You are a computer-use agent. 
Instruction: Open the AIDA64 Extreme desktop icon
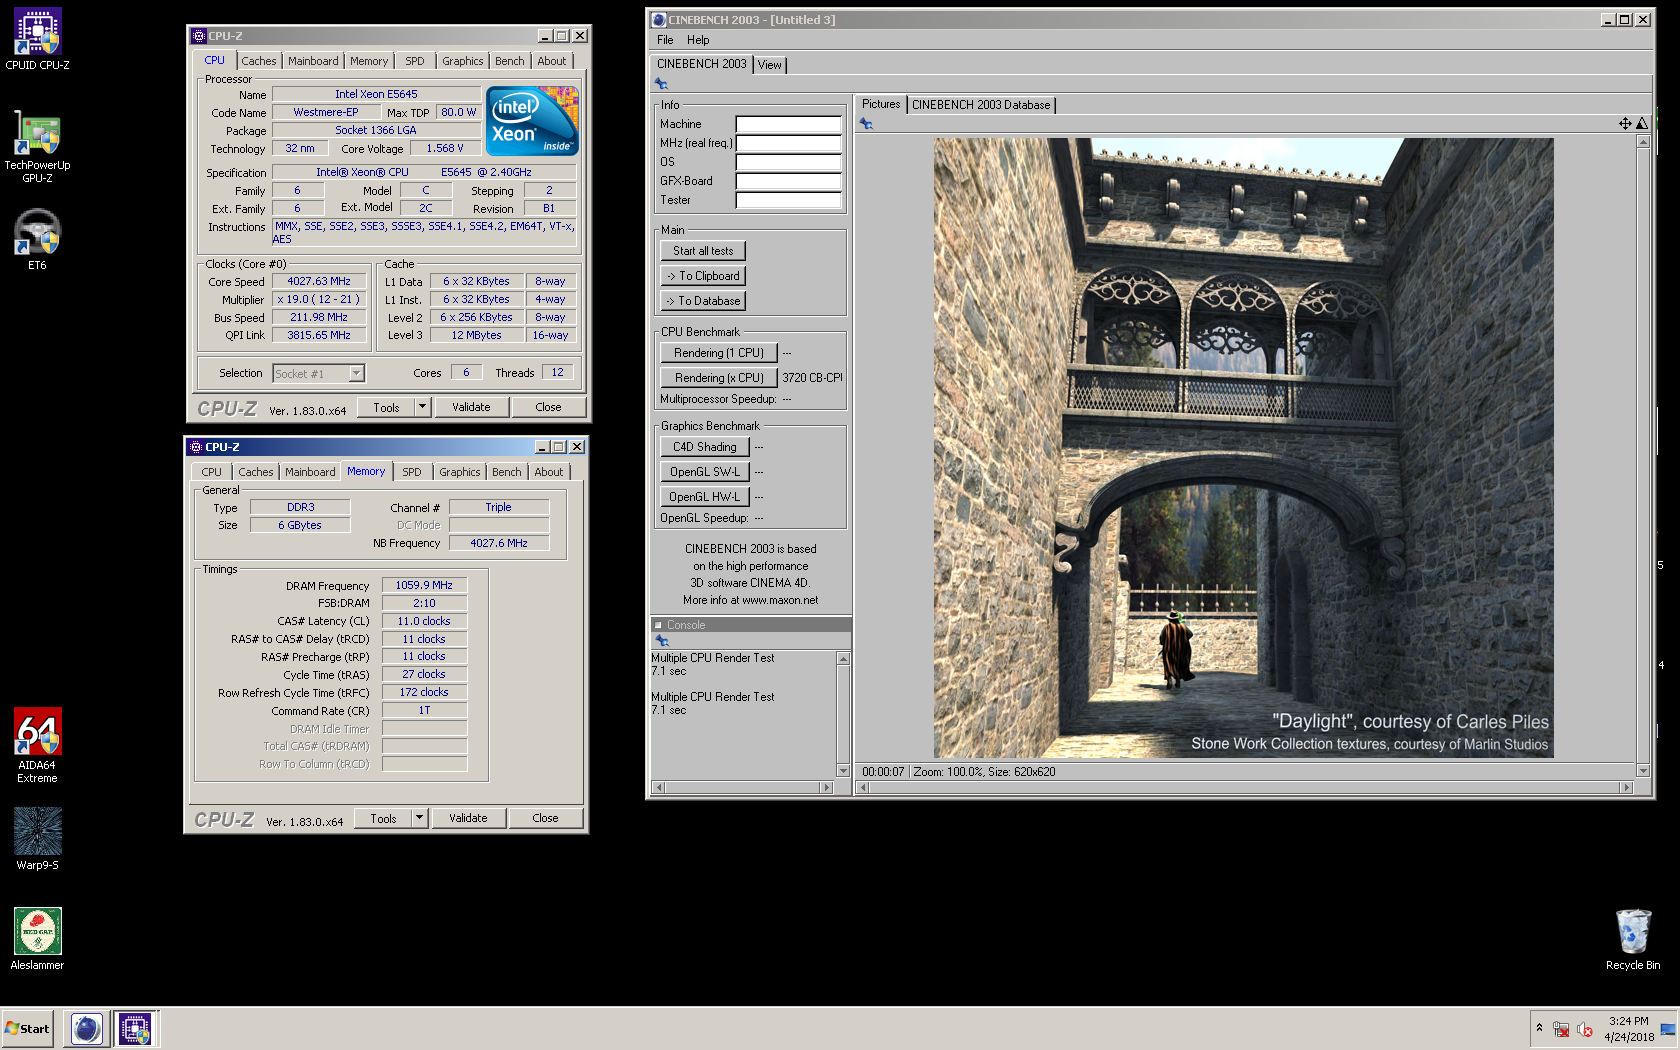click(x=37, y=745)
